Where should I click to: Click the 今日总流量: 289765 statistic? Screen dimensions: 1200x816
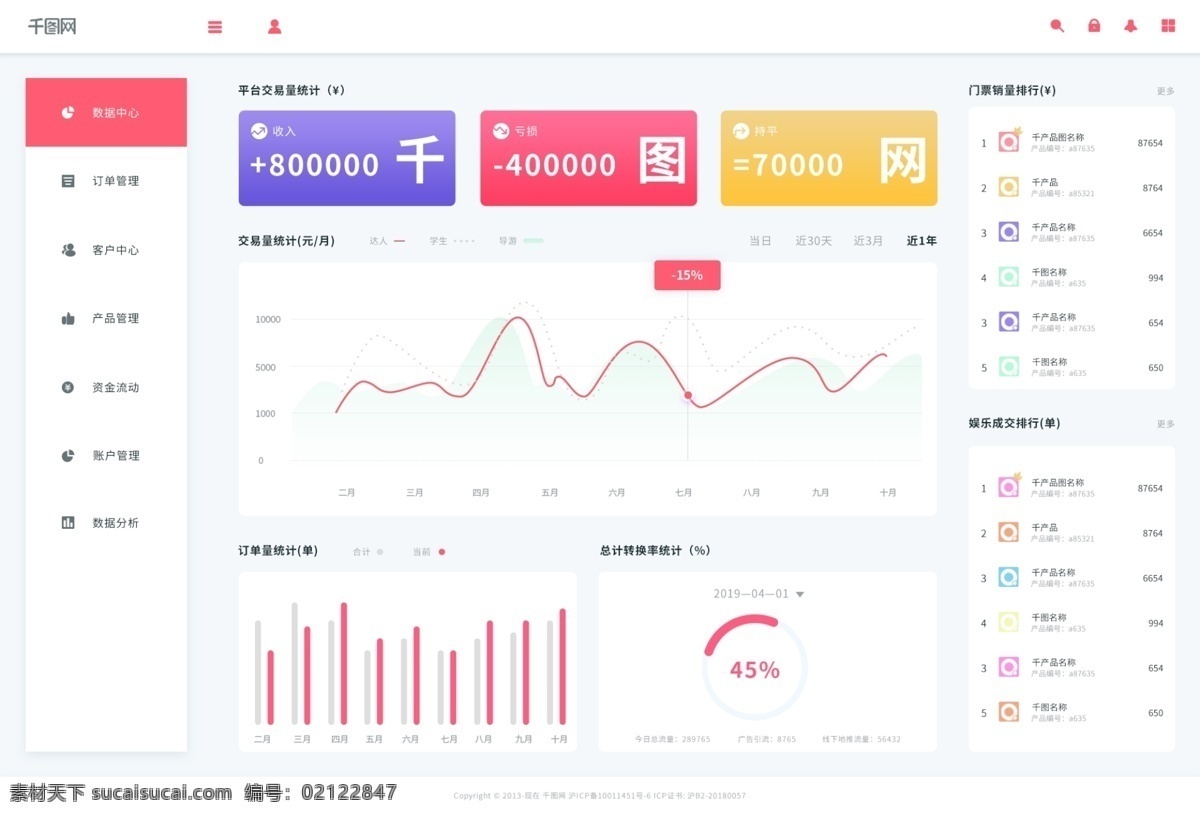[673, 740]
